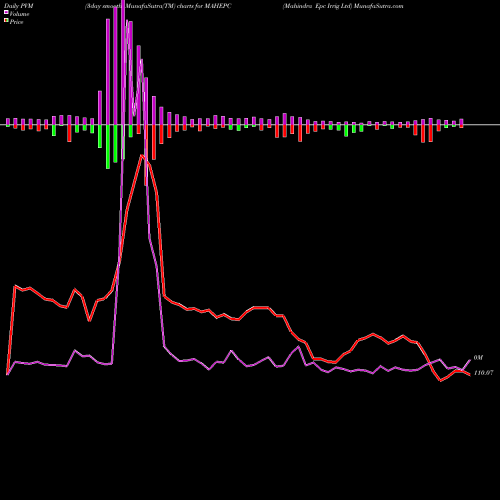The image size is (500, 500).
Task: Click the 'MunafaSutra.com' text at top right
Action: point(379,6)
